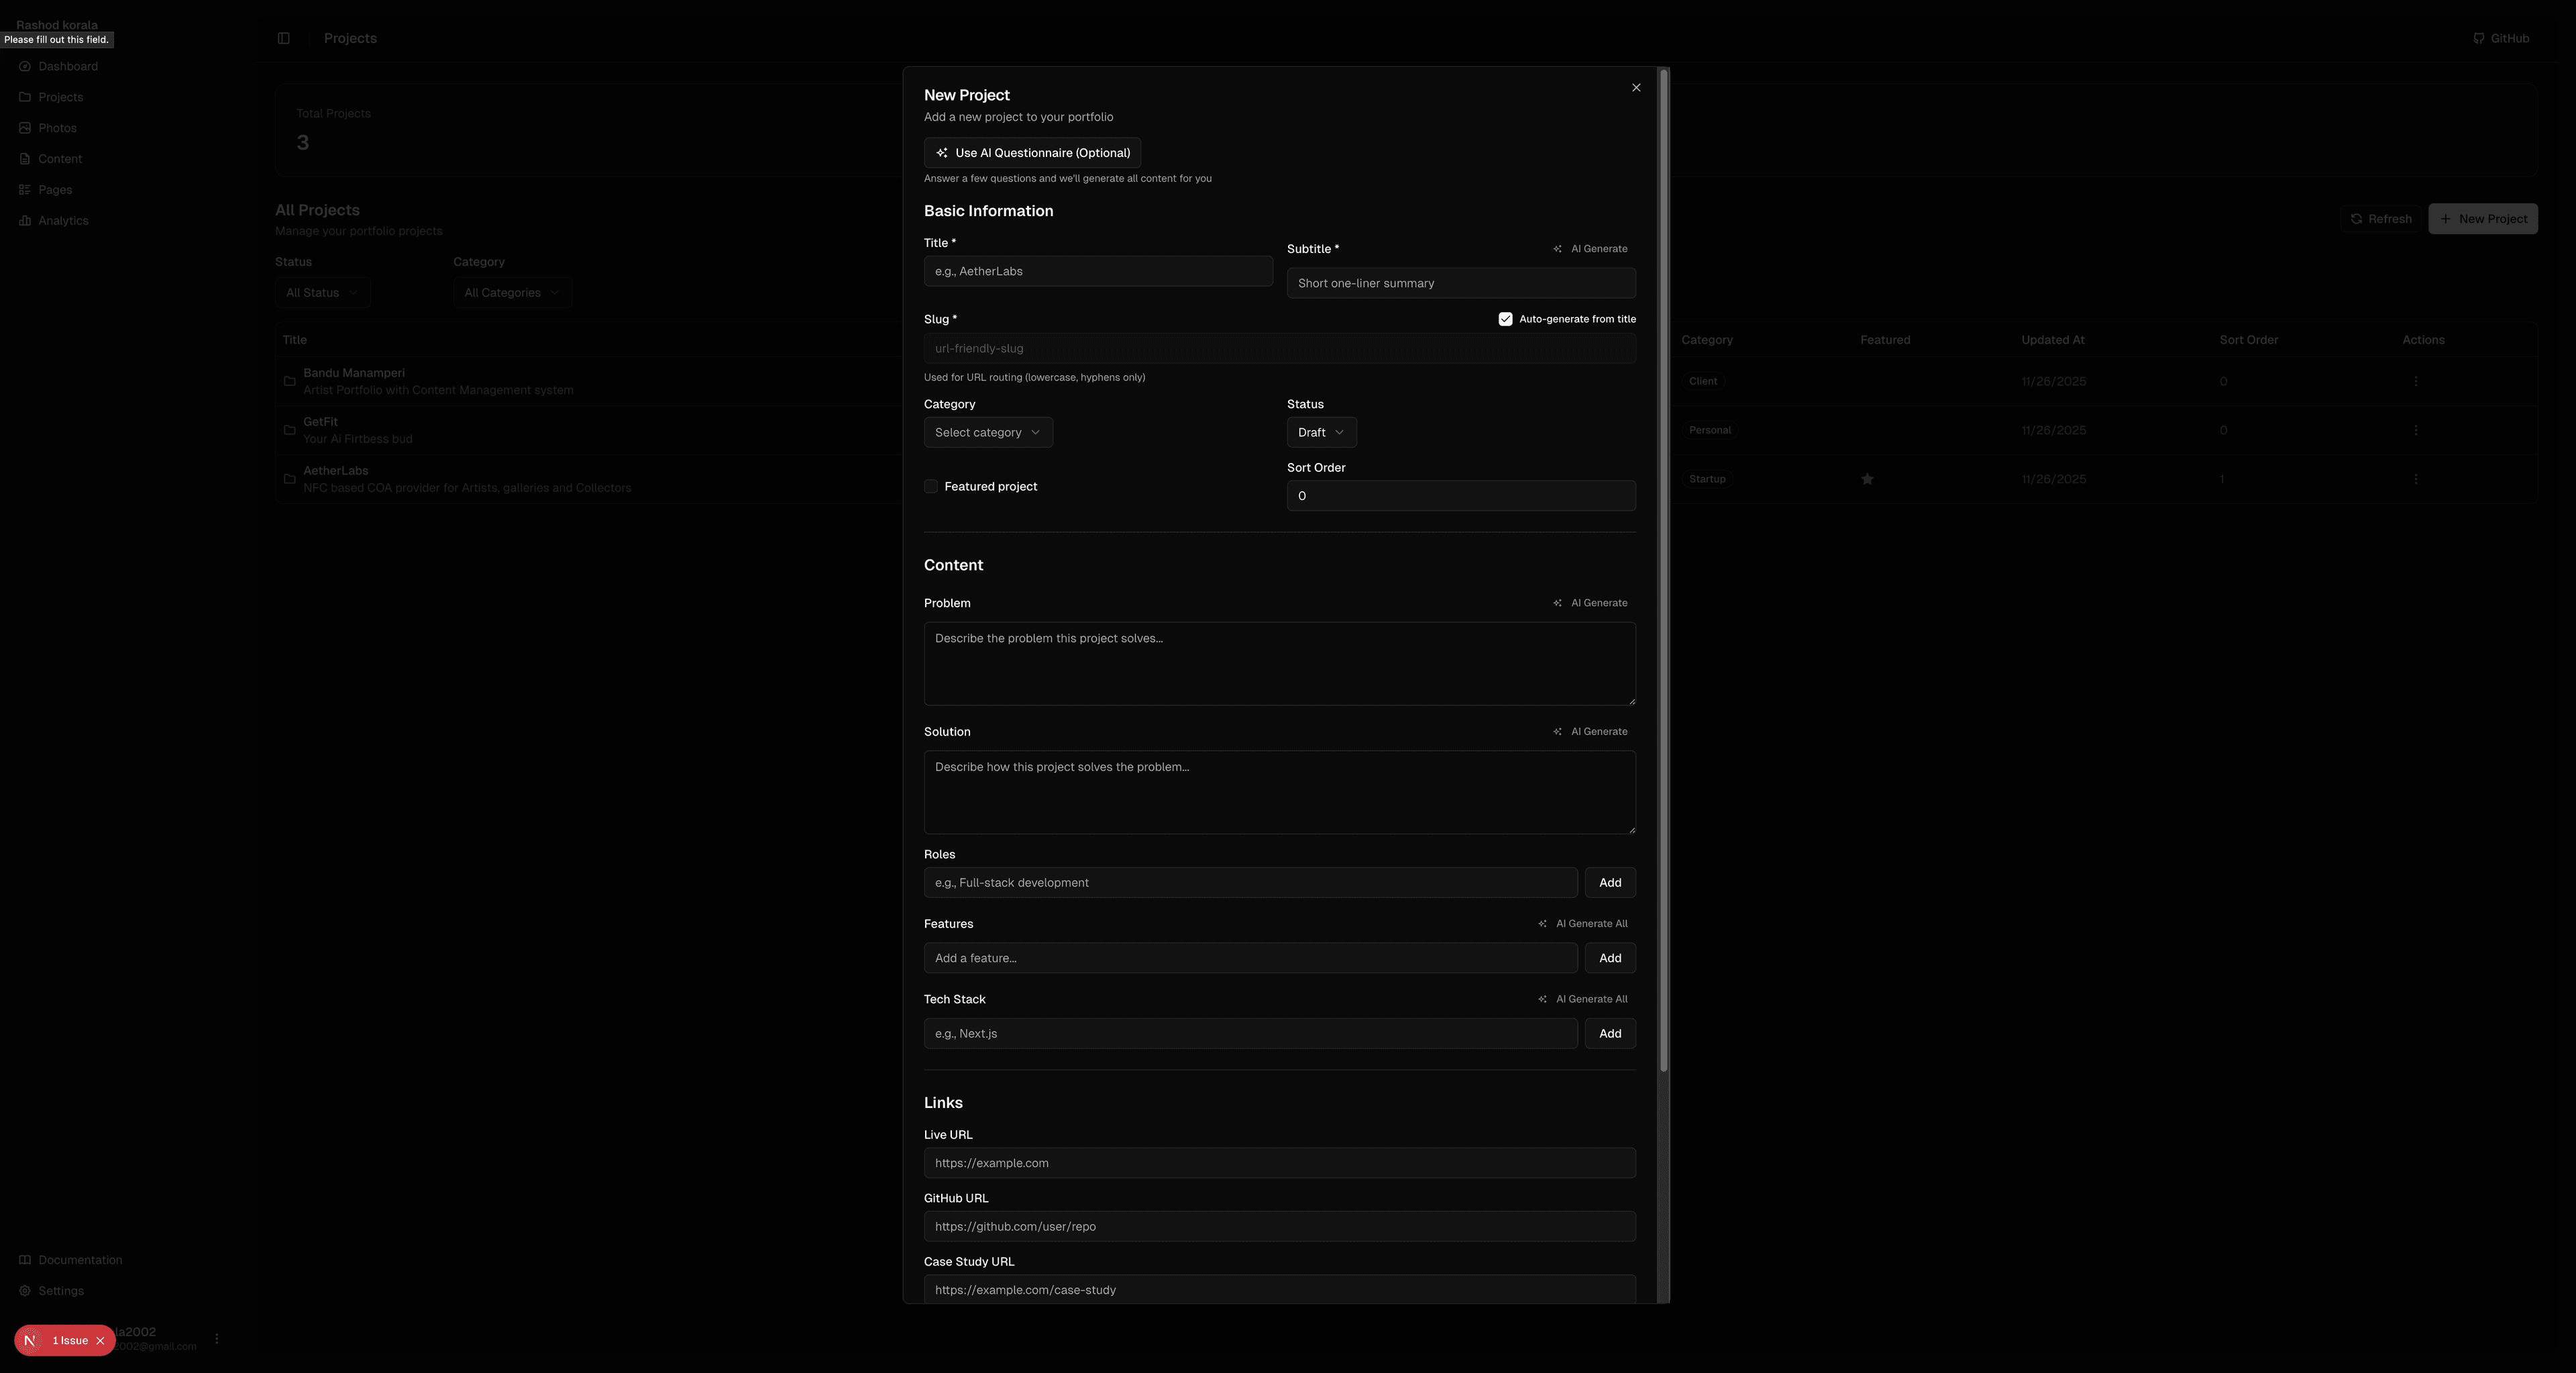The image size is (2576, 1373).
Task: Close the New Project dialog with the X icon
Action: coord(1636,87)
